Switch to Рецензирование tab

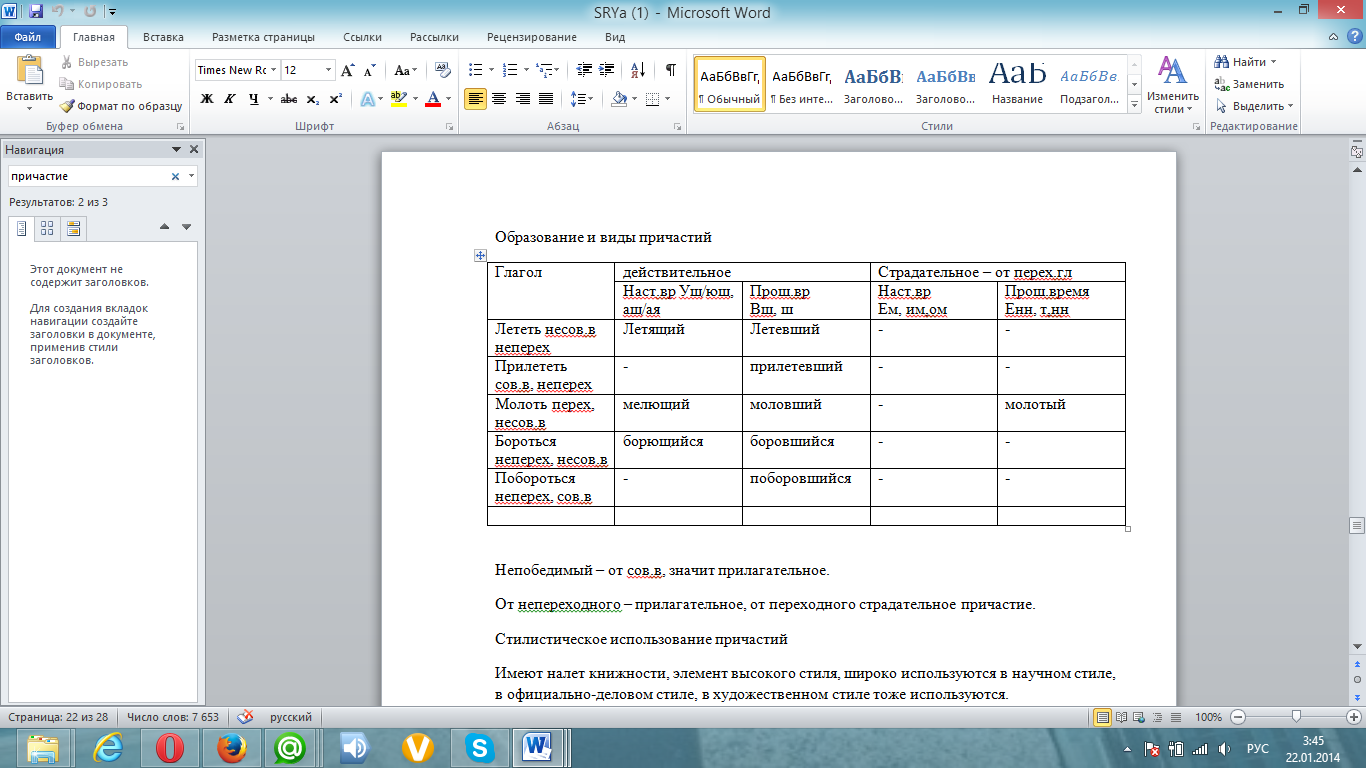pyautogui.click(x=531, y=37)
